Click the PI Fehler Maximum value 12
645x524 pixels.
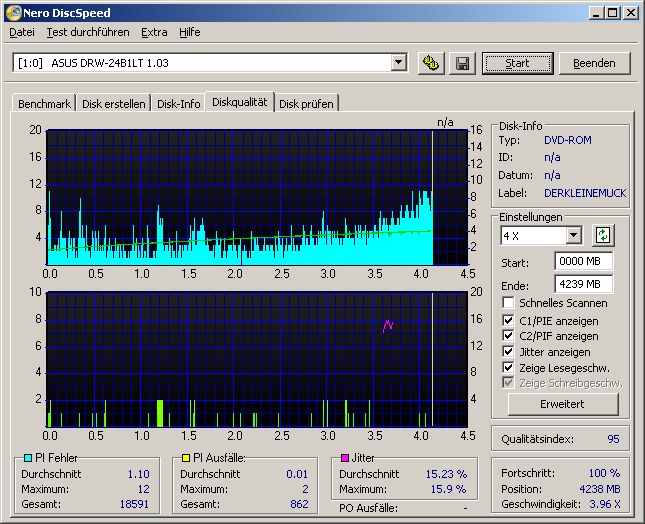pos(143,489)
